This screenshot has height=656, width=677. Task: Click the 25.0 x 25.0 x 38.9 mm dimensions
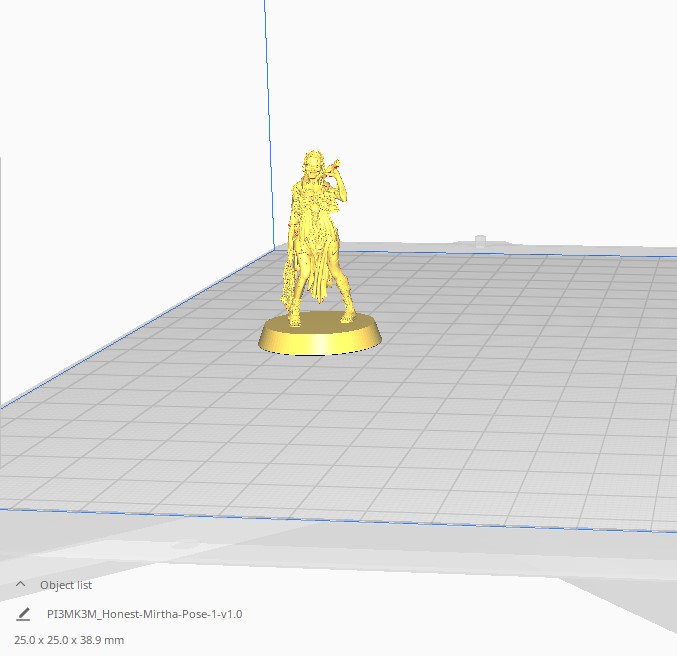coord(69,640)
